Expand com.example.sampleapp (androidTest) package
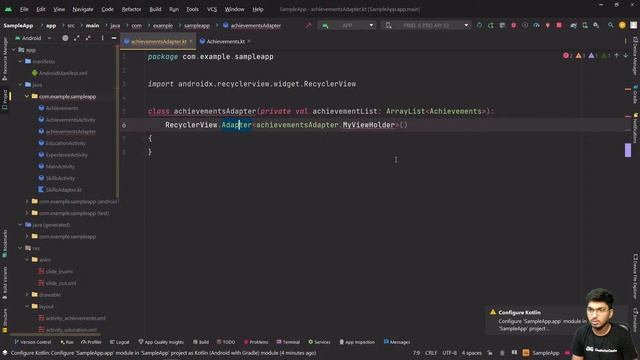Image resolution: width=640 pixels, height=360 pixels. (x=27, y=201)
